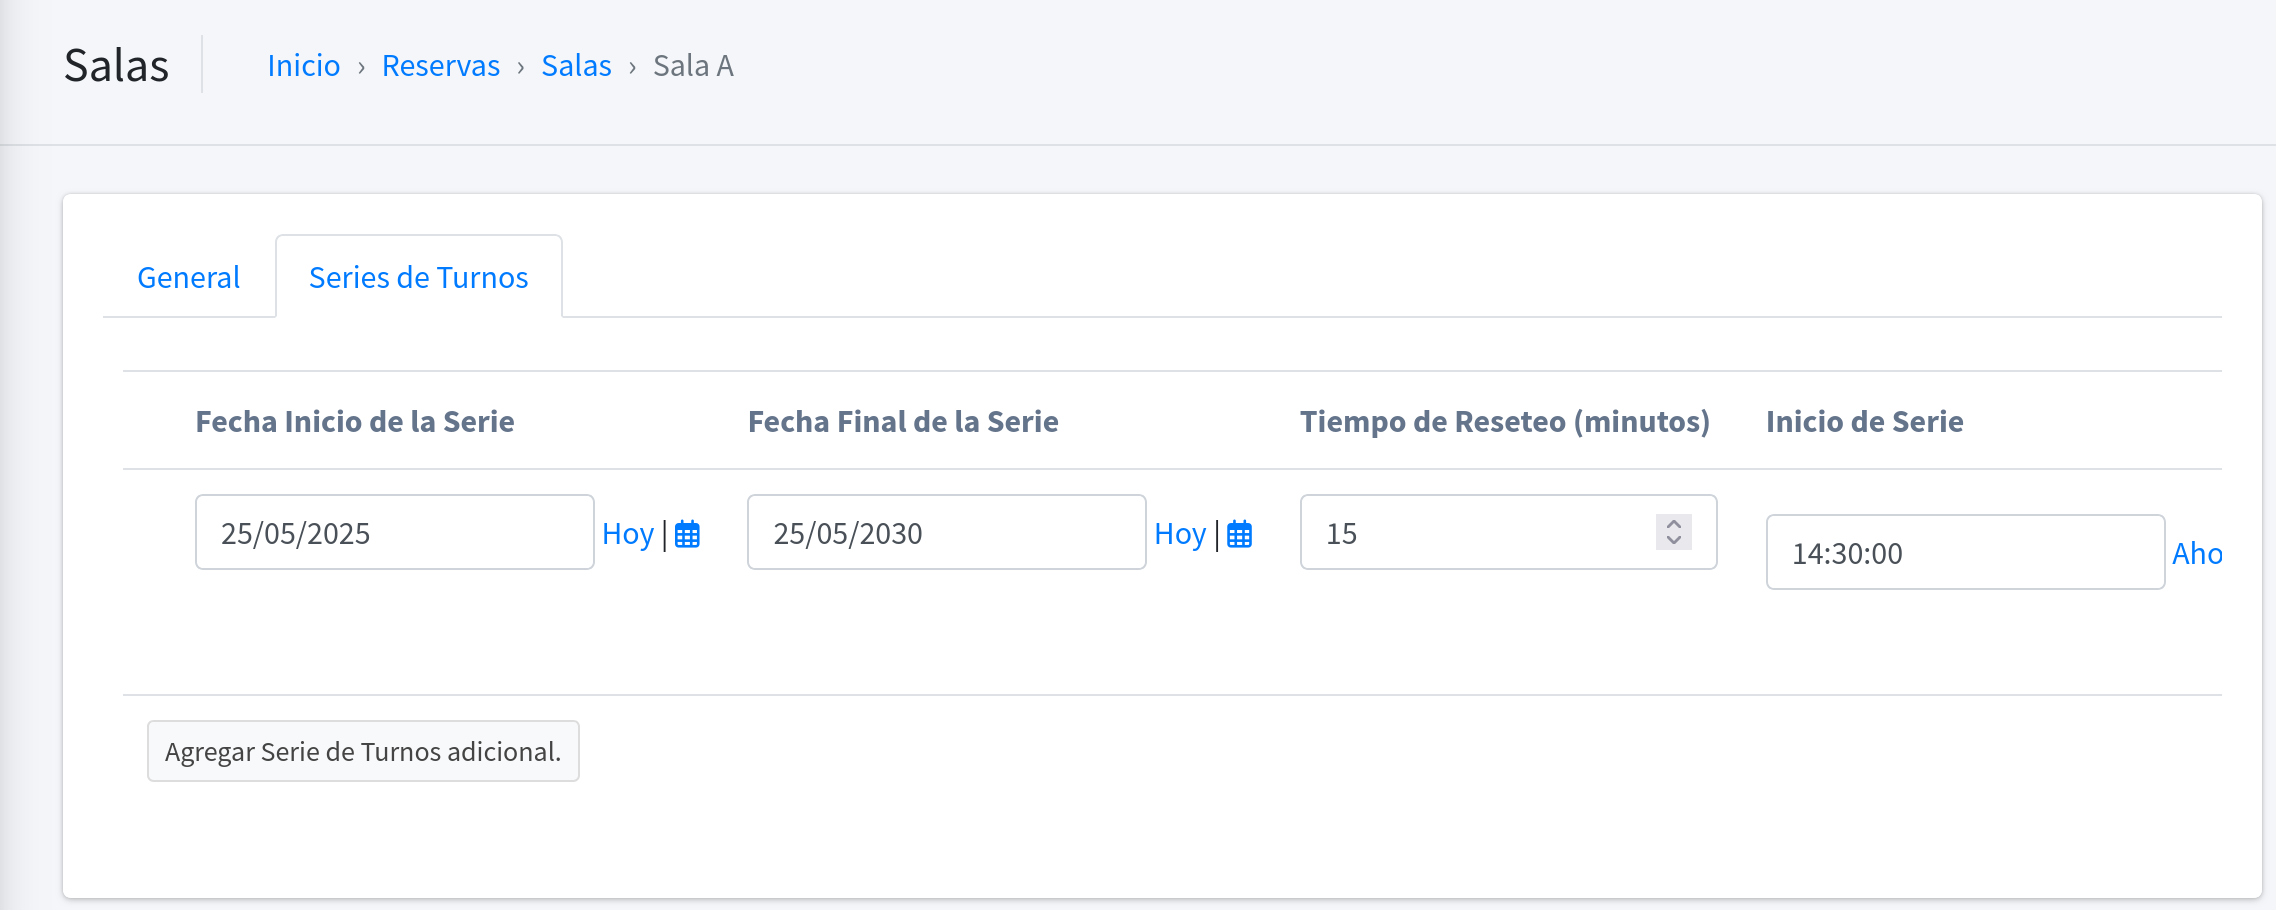The width and height of the screenshot is (2276, 910).
Task: Open the Salas breadcrumb link
Action: pyautogui.click(x=576, y=66)
